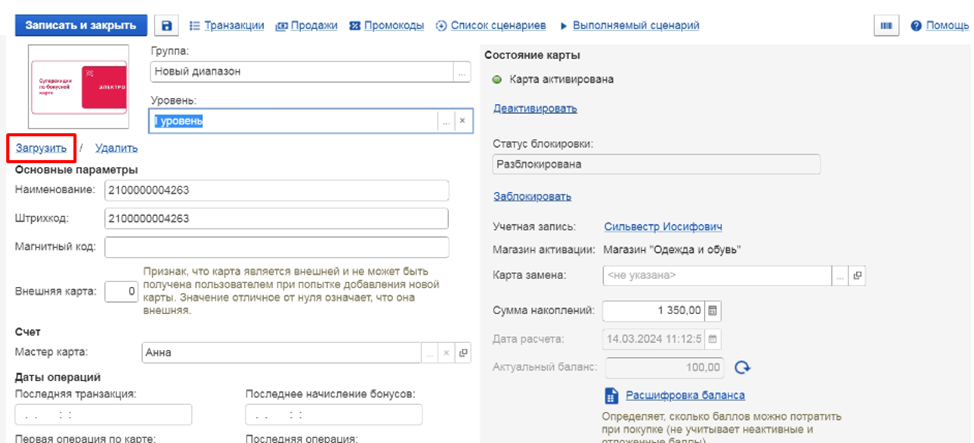Open the Продажи page
This screenshot has height=443, width=974.
(314, 25)
